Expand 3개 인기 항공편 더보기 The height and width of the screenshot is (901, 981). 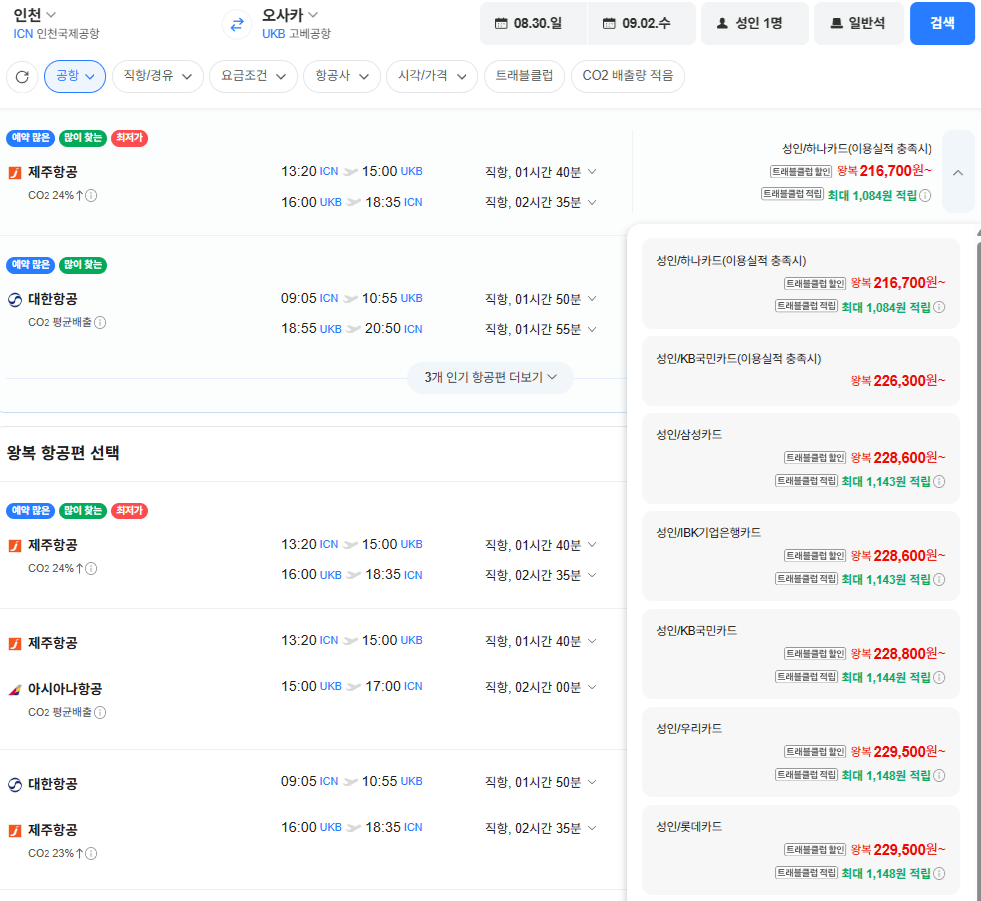coord(490,377)
